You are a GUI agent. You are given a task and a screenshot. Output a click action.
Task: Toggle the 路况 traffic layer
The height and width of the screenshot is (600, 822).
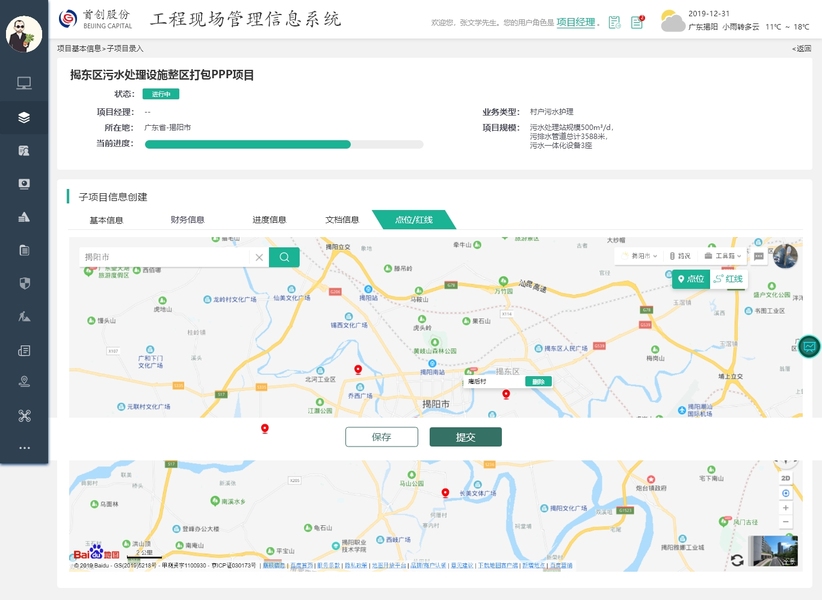point(680,256)
